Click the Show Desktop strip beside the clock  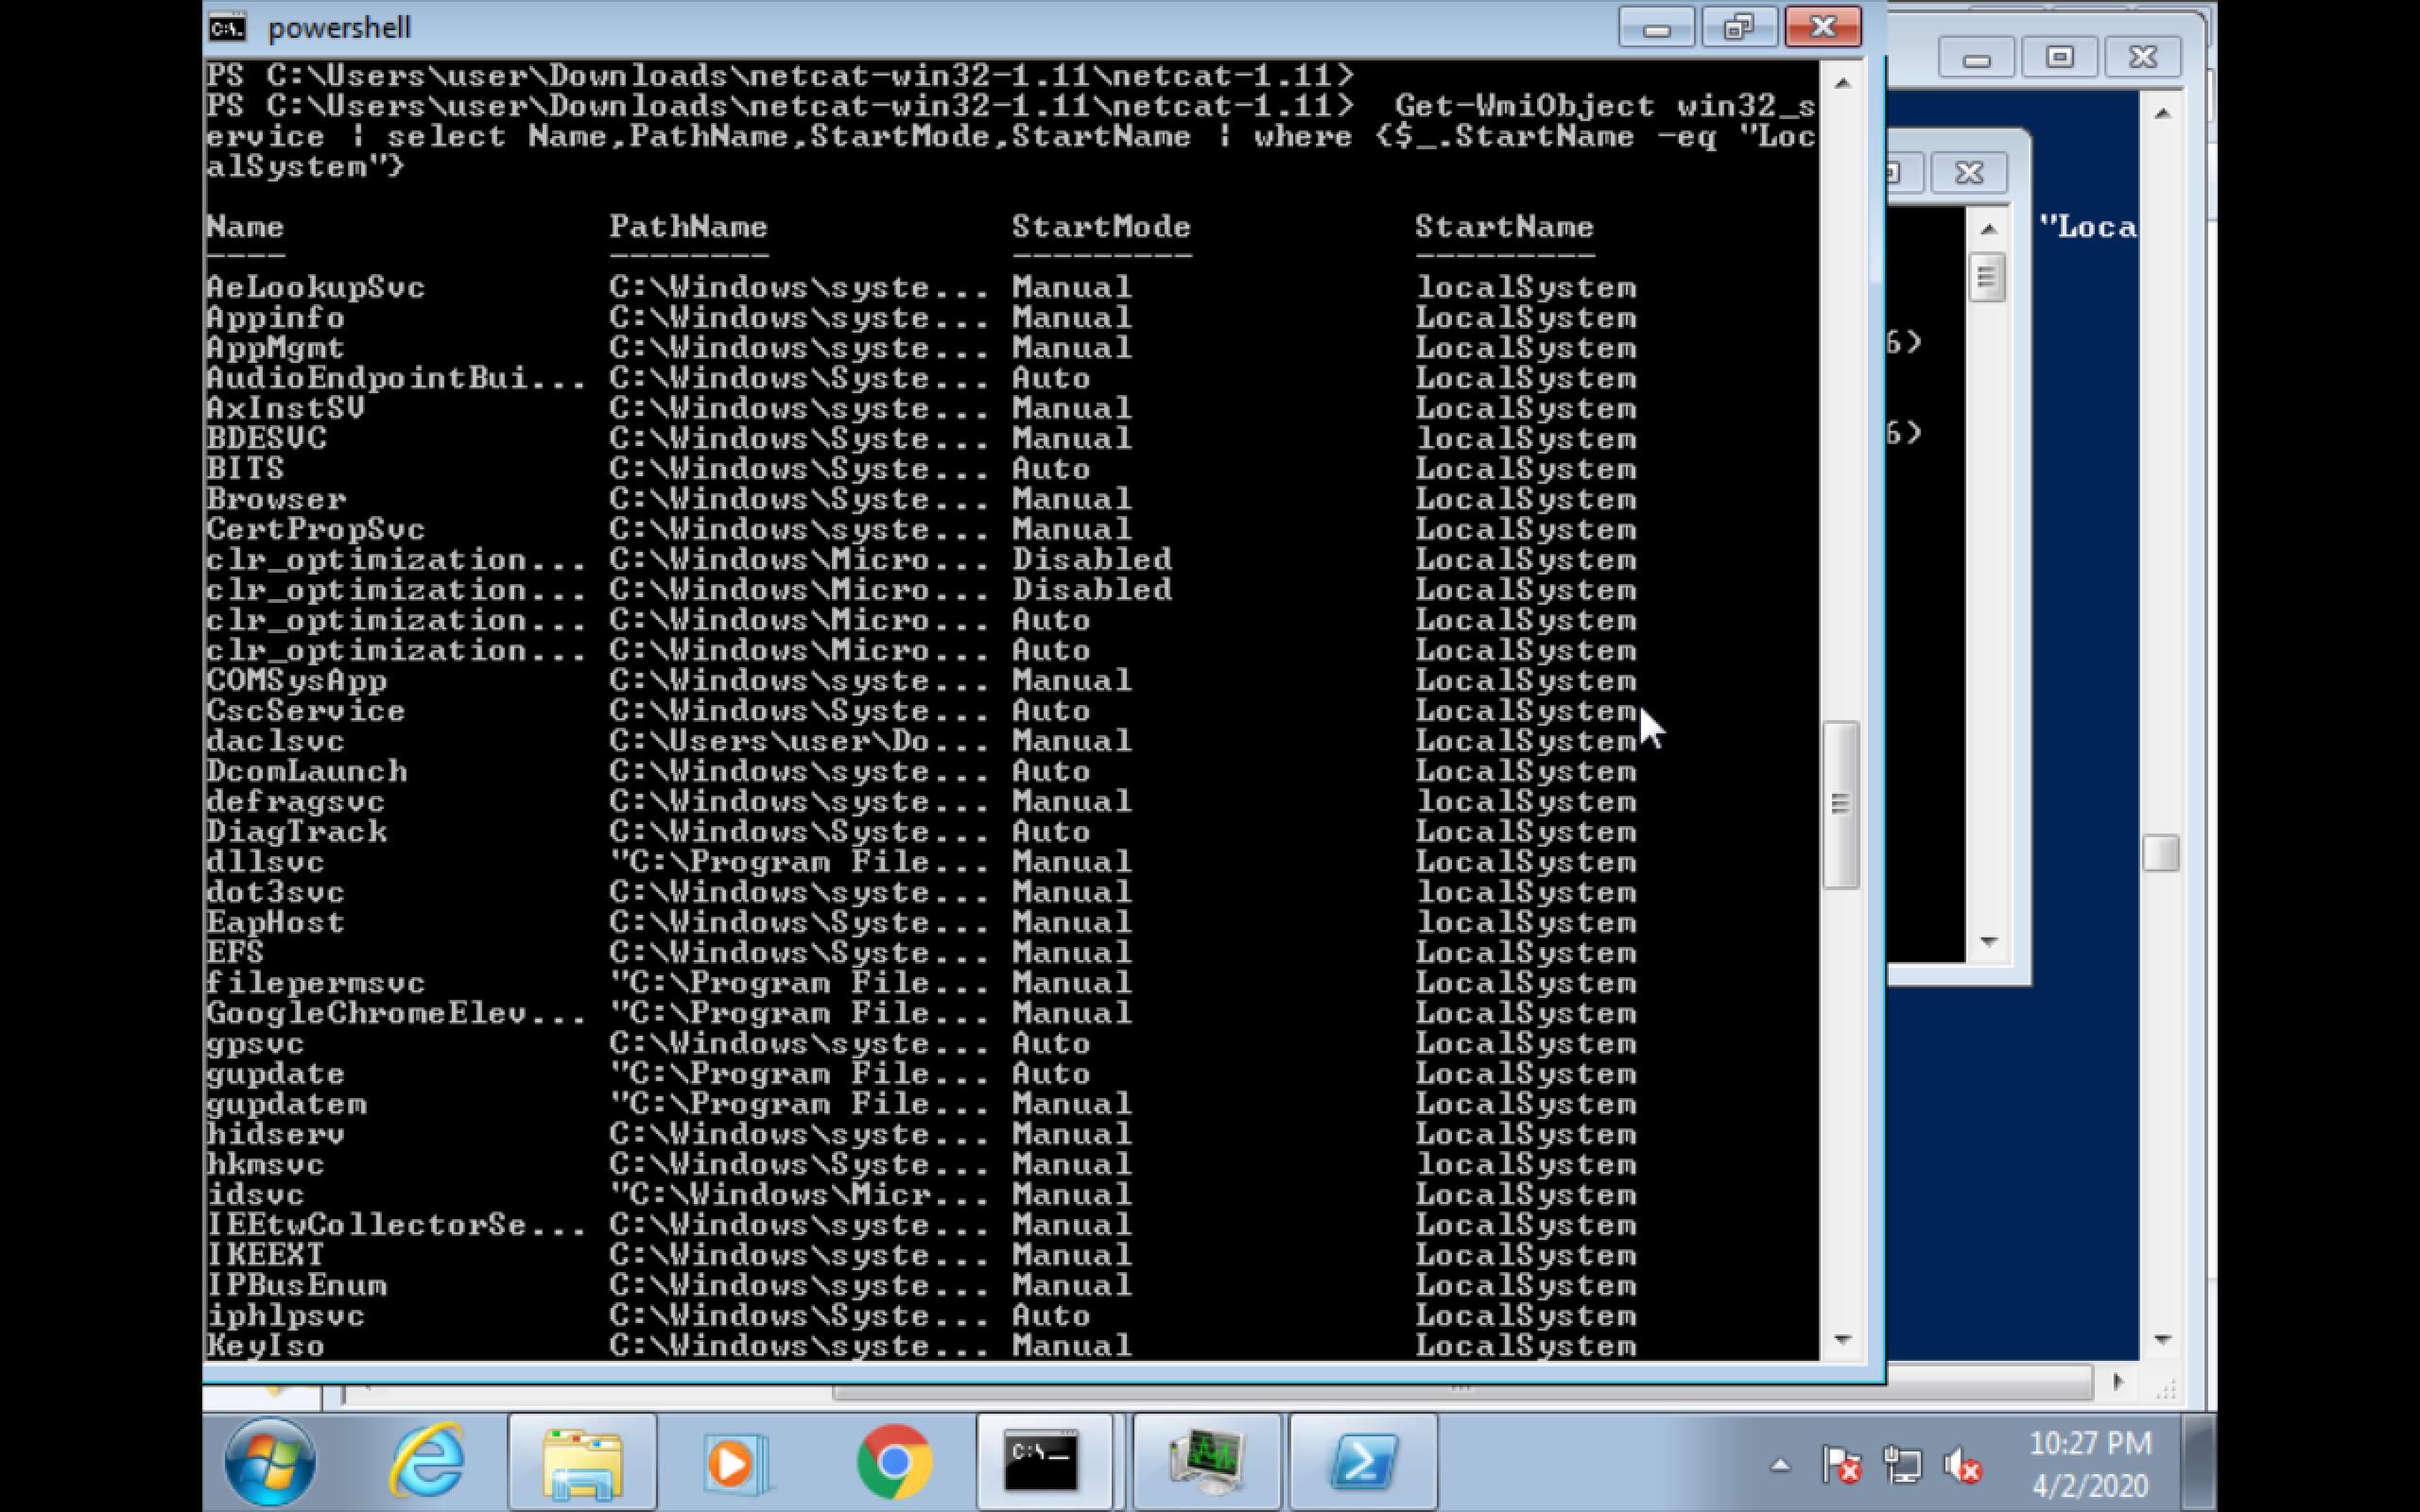tap(2200, 1462)
